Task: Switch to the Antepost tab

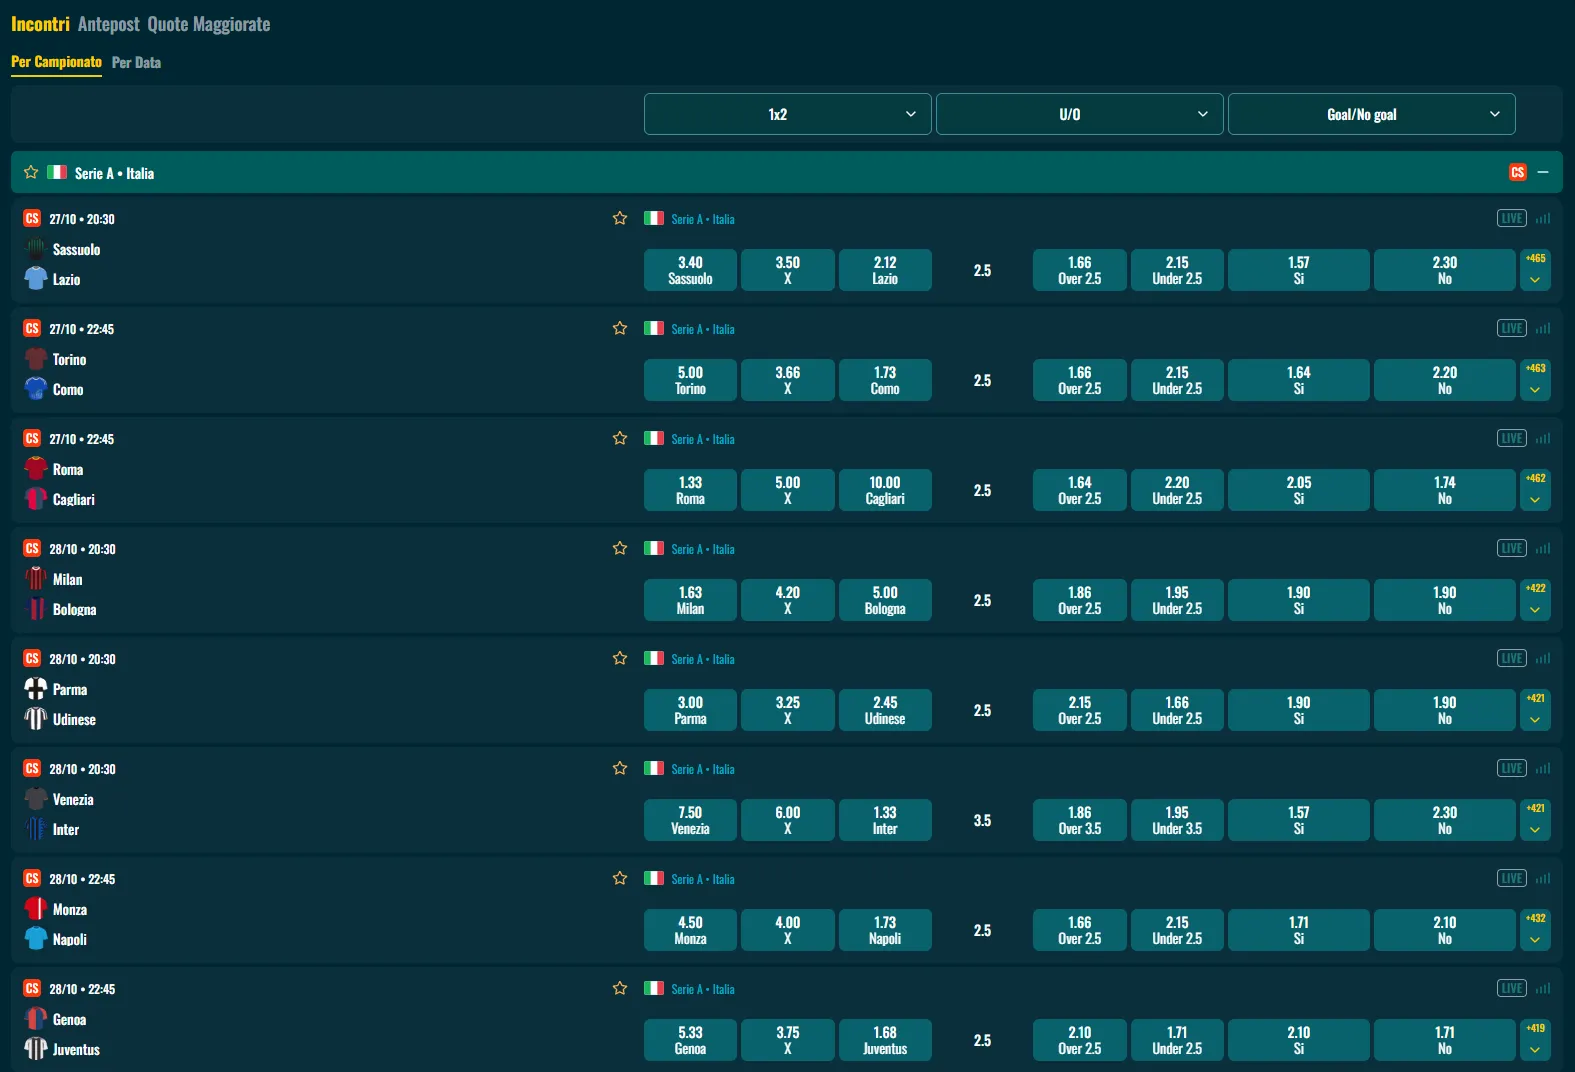Action: click(x=109, y=24)
